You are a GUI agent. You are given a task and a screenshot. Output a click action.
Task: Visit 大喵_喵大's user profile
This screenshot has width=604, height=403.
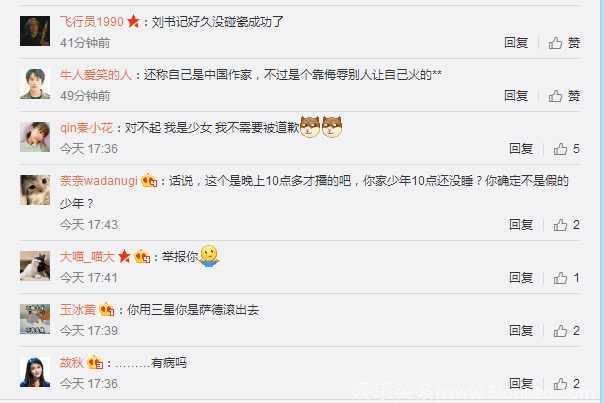[87, 257]
